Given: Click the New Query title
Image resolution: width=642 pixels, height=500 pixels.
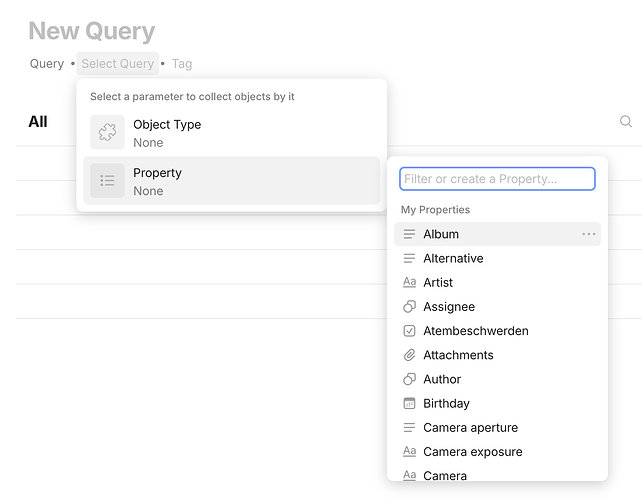Looking at the screenshot, I should 92,31.
